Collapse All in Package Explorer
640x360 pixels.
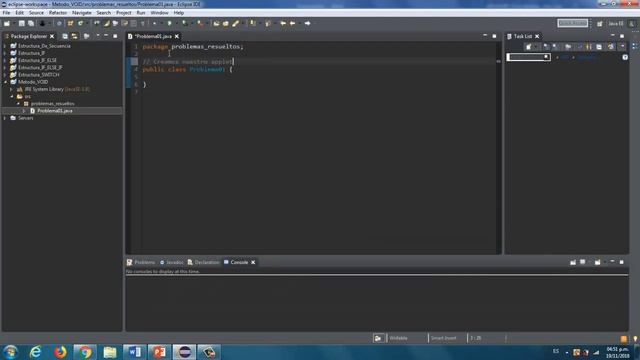click(x=65, y=36)
